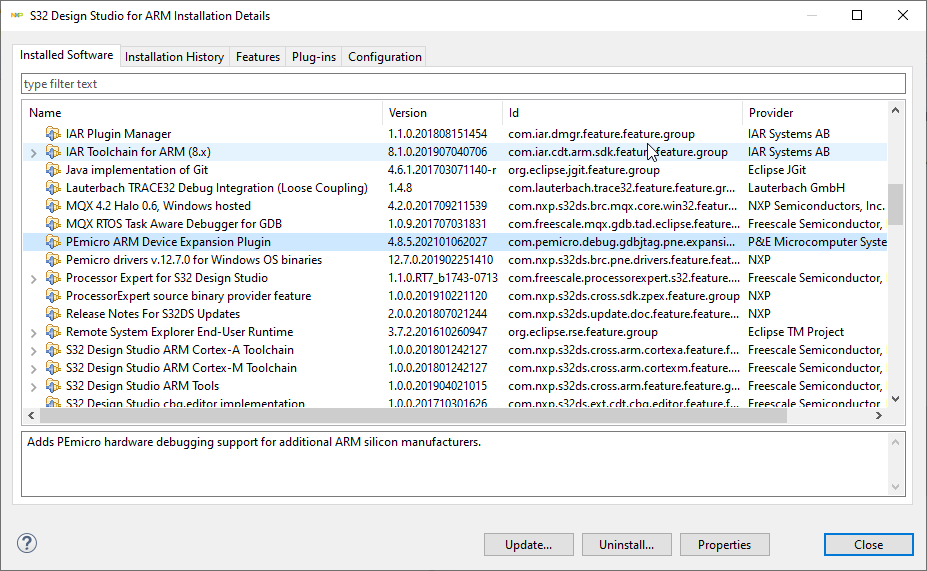Click the Release Notes For S32DS Updates icon

pos(53,314)
